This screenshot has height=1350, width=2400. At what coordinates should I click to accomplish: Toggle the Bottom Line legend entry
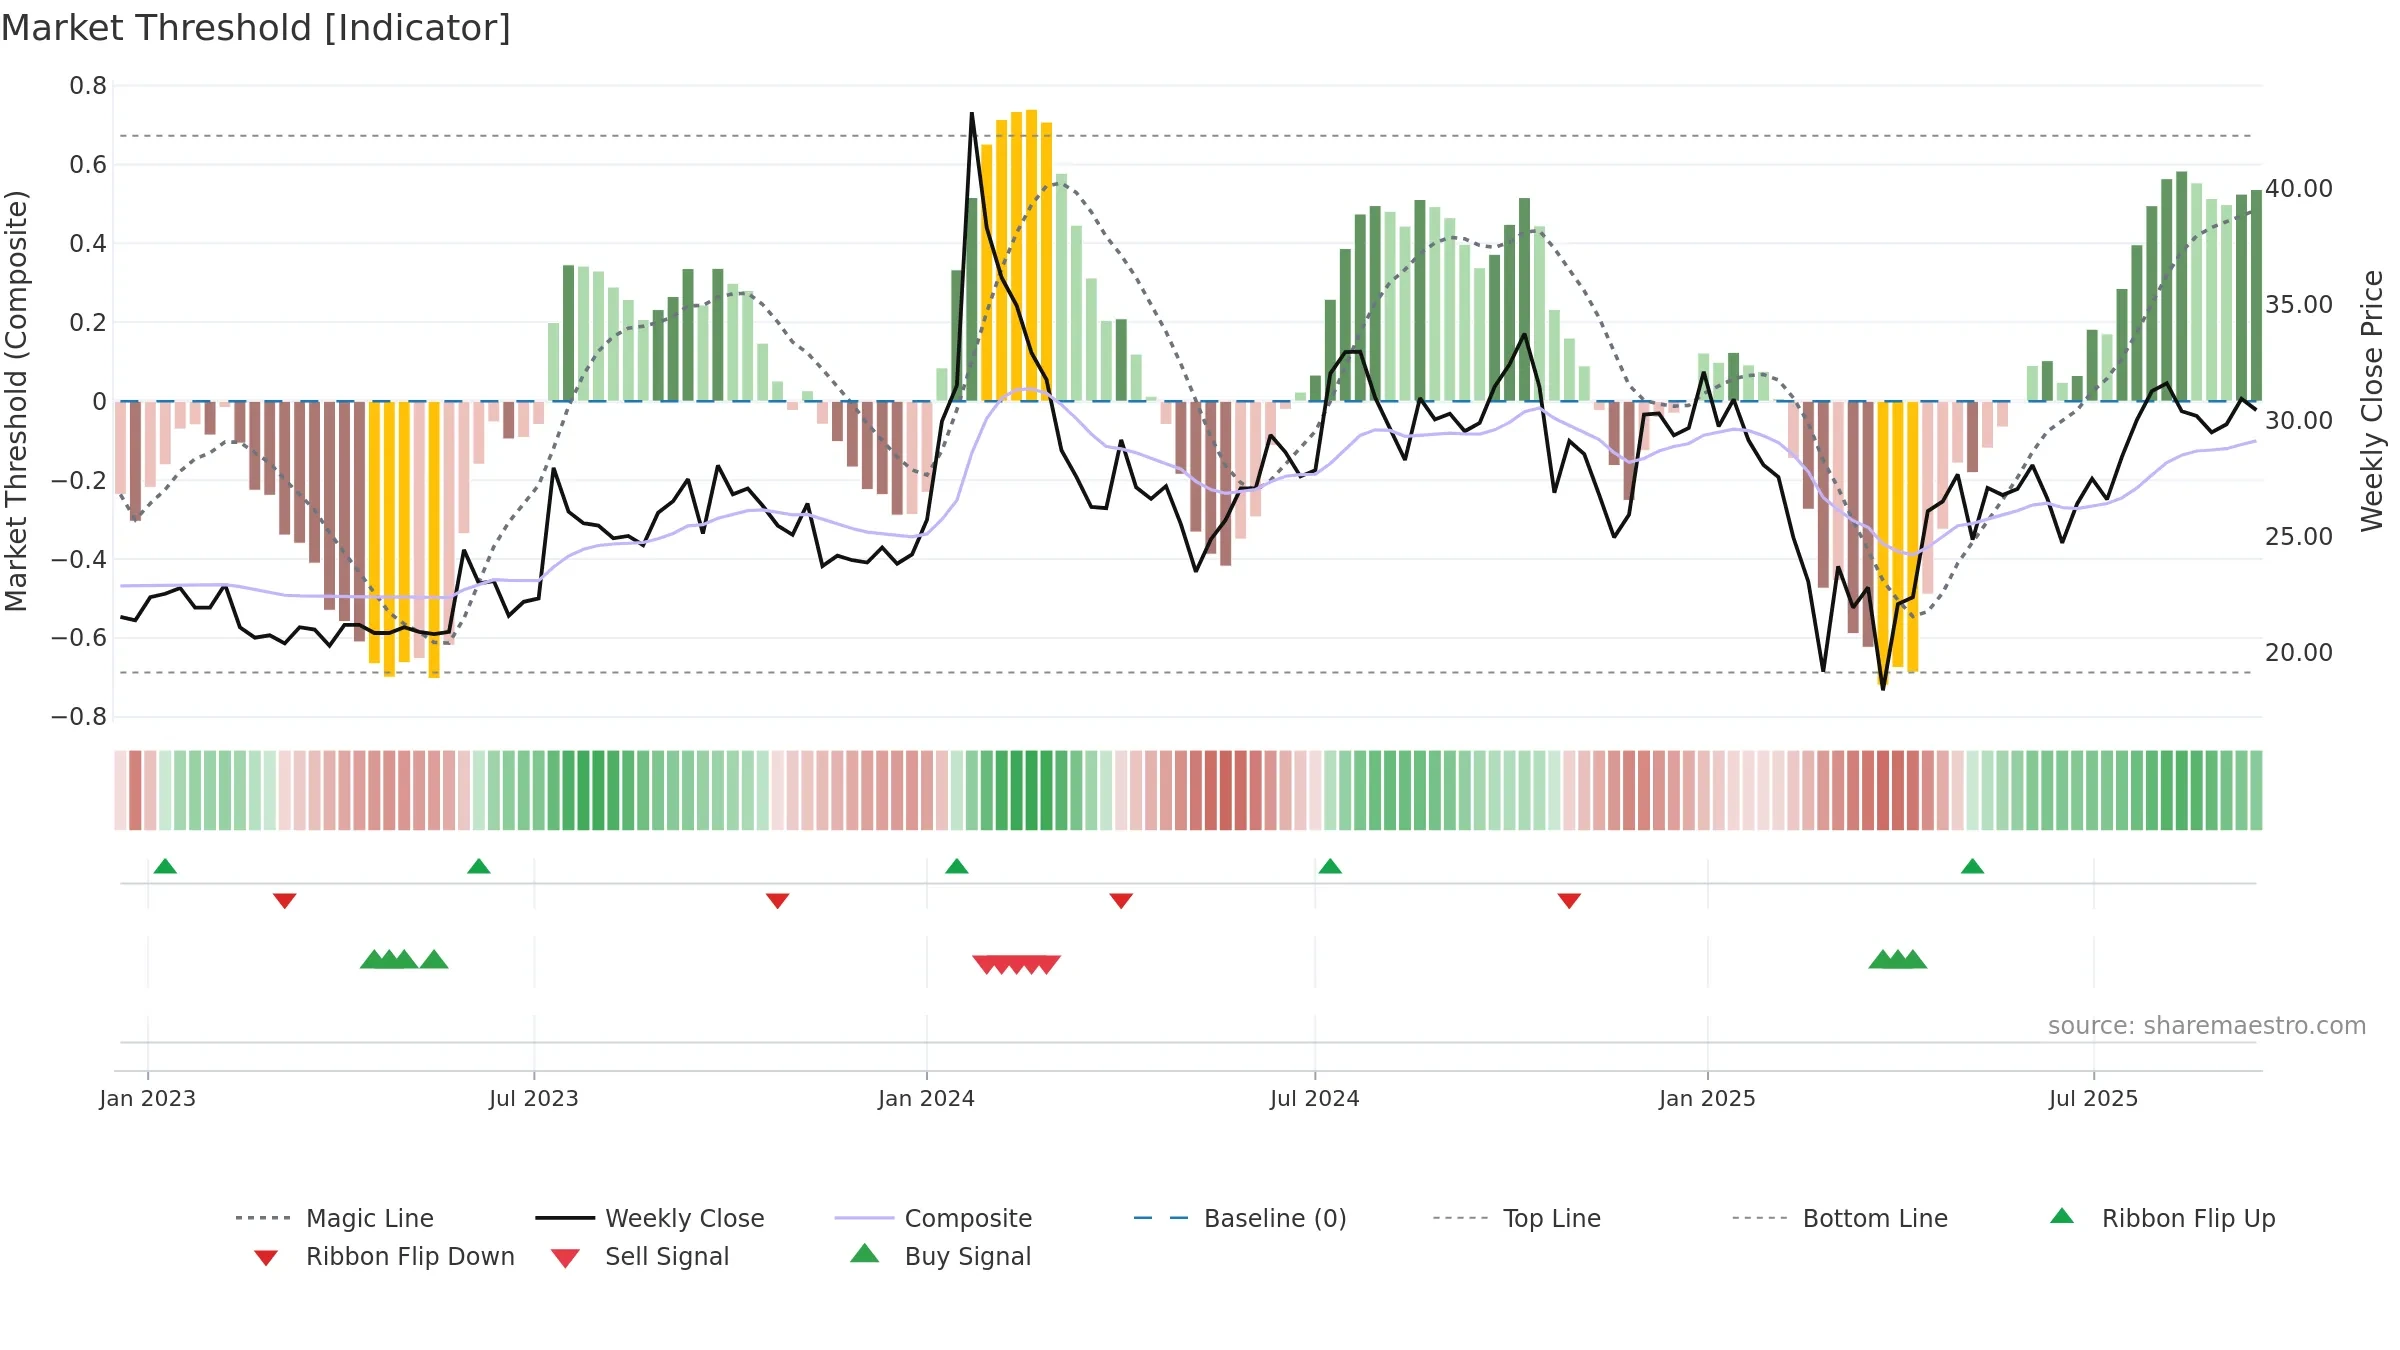pos(1840,1218)
